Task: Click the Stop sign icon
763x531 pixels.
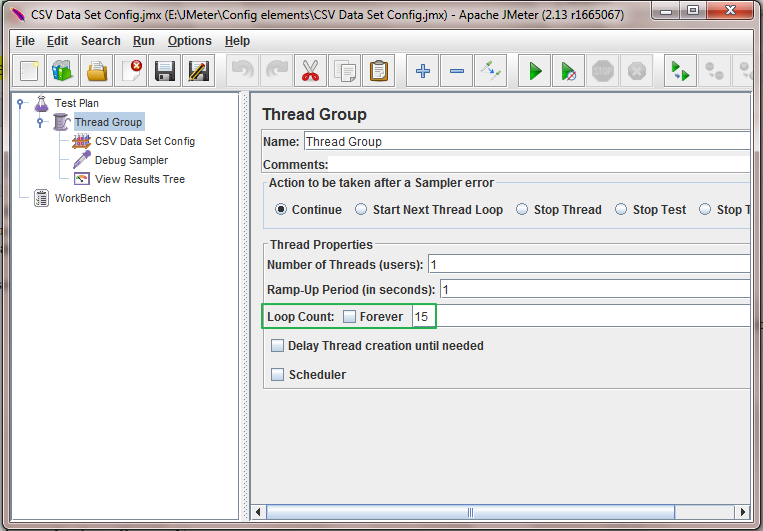Action: tap(602, 71)
